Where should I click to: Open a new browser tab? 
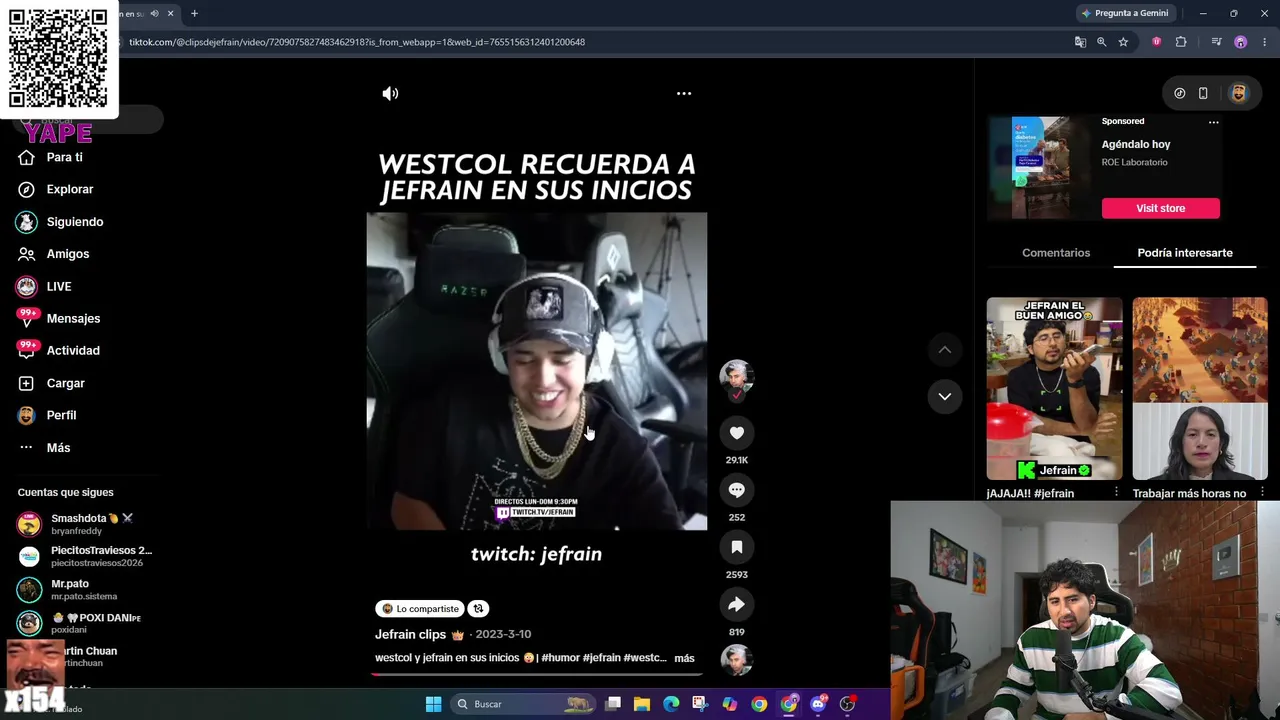tap(194, 13)
